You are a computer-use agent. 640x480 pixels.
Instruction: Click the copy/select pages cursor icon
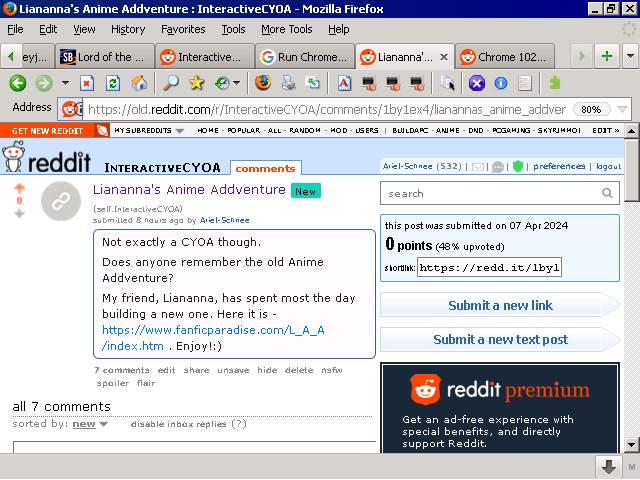tap(447, 83)
